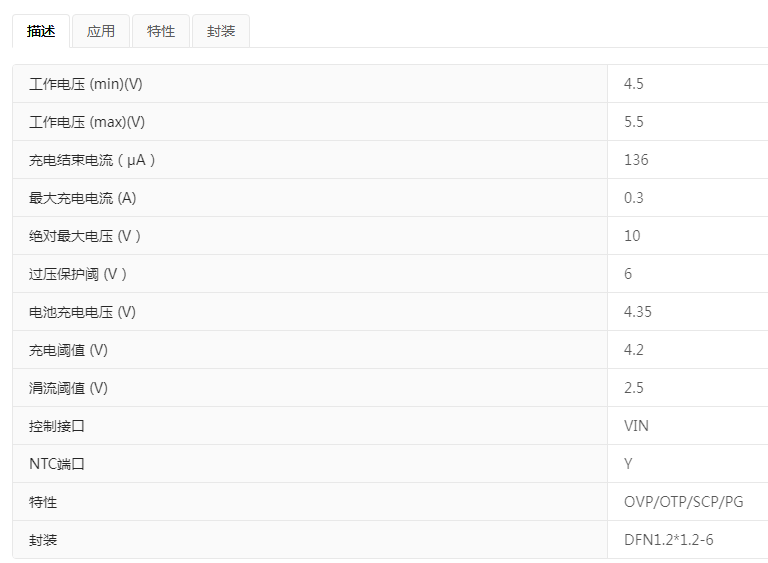Select the 5.5 max voltage value

(x=634, y=122)
